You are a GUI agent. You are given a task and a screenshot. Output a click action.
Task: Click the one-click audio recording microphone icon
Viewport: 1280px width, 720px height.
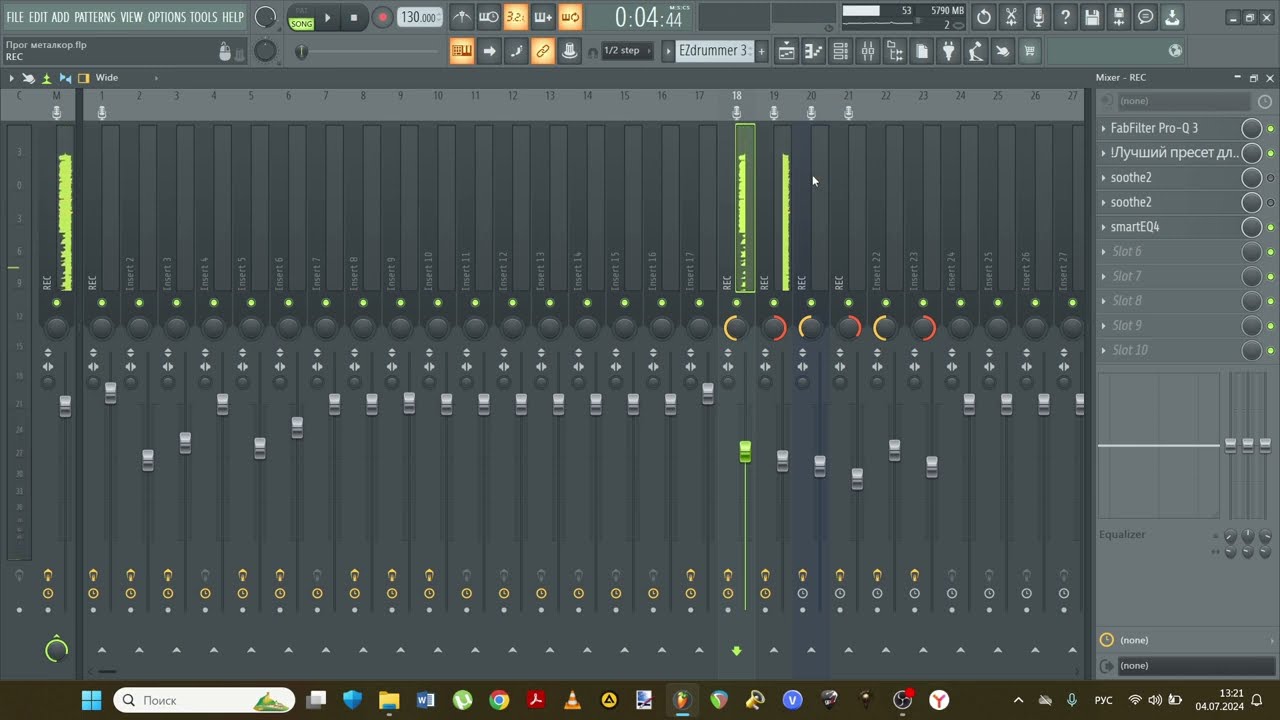click(1038, 17)
